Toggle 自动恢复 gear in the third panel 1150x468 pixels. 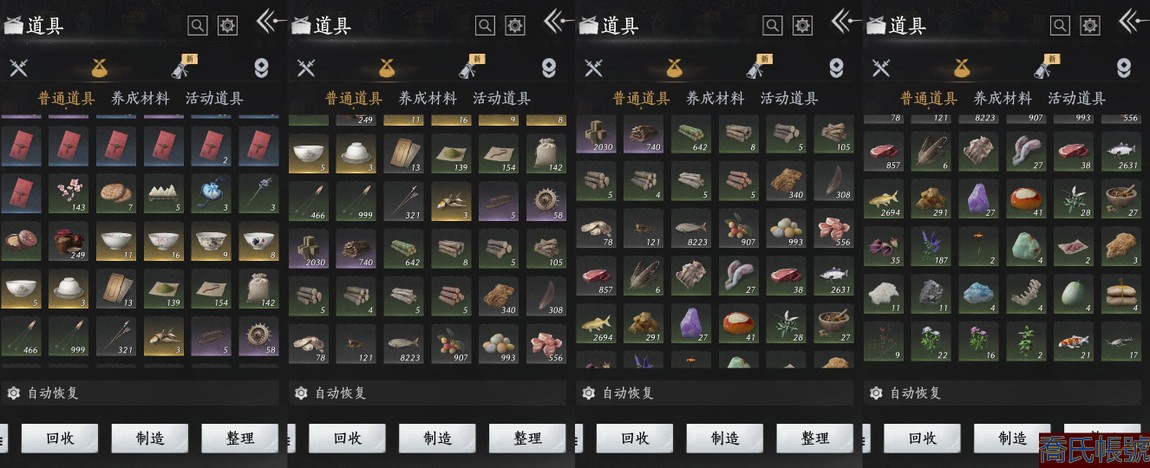point(588,393)
